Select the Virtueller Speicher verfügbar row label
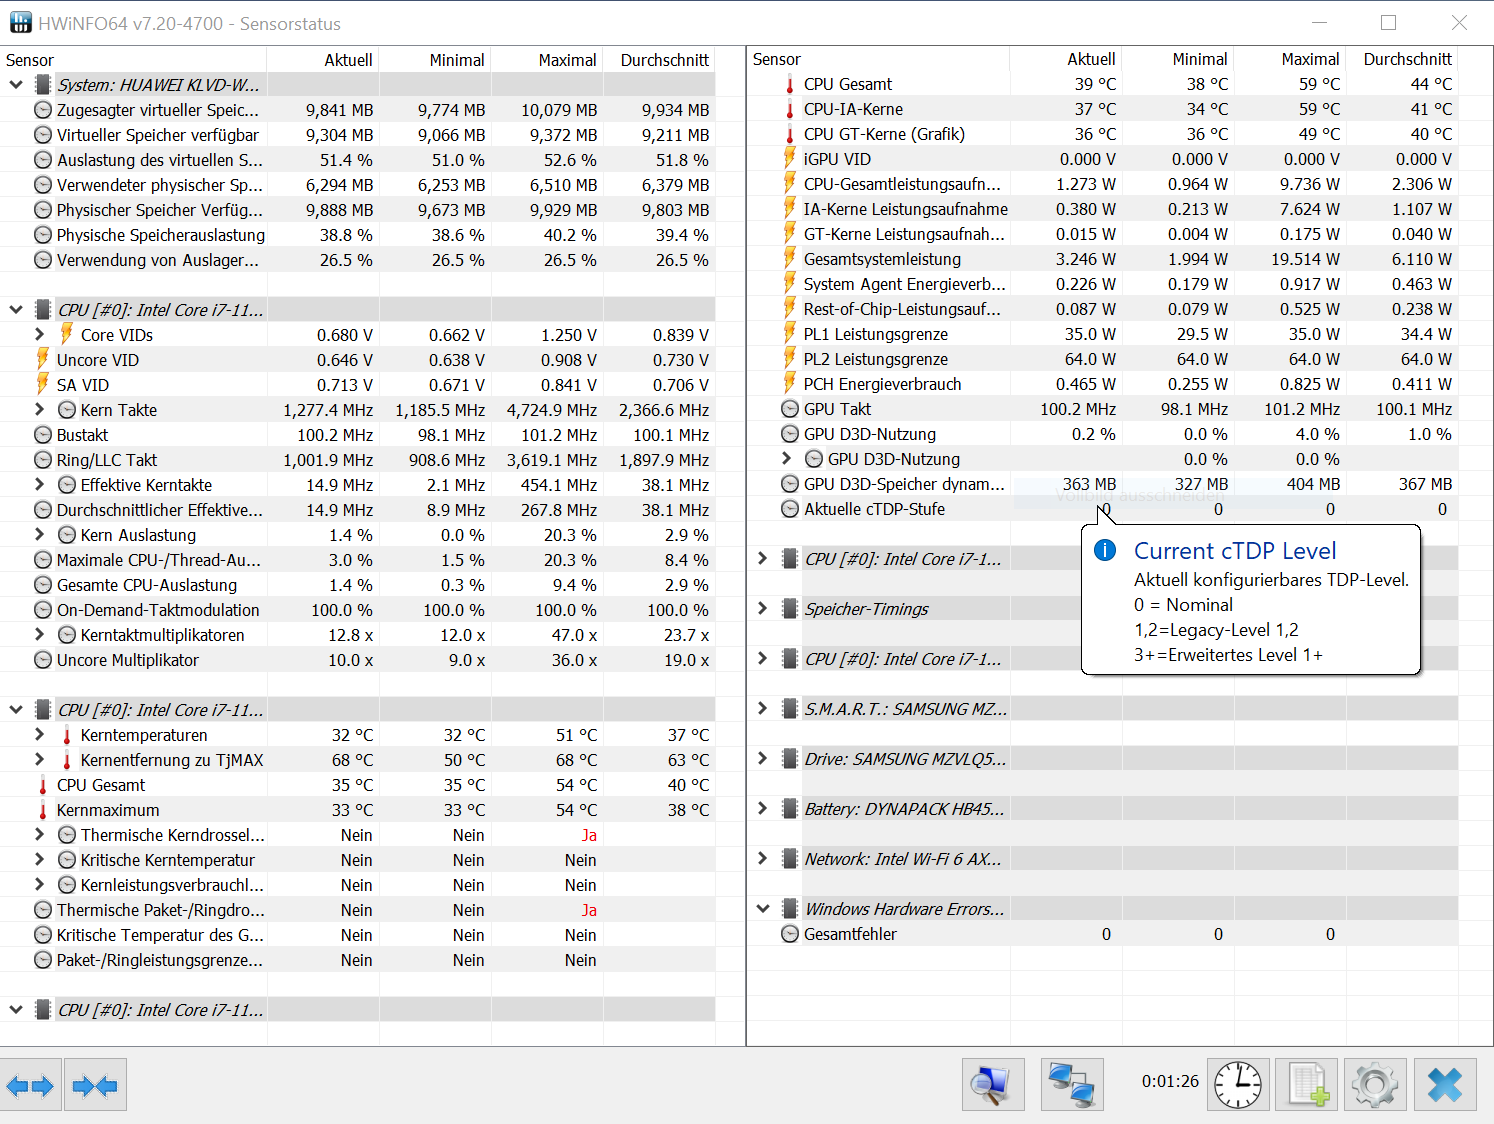The image size is (1494, 1124). 158,135
